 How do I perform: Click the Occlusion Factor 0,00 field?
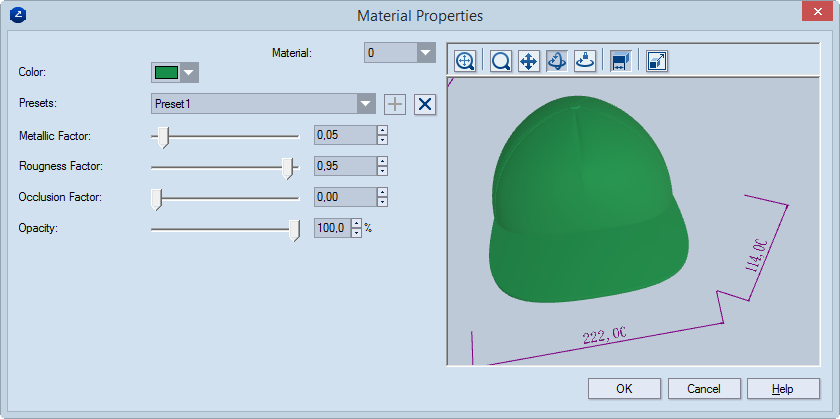(345, 197)
